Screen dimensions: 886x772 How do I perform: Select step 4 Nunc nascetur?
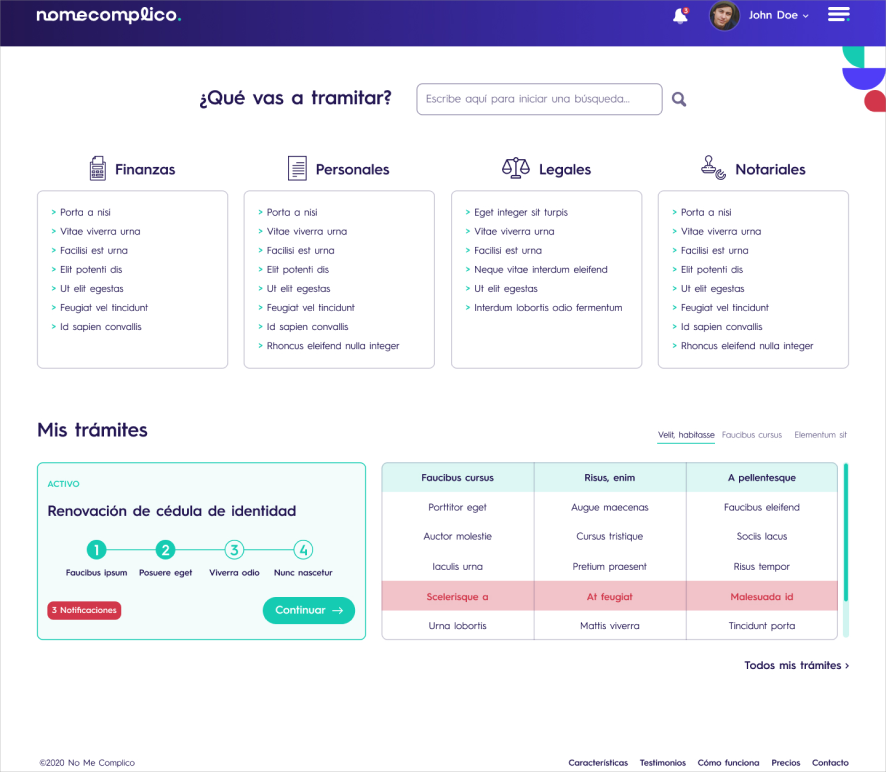304,549
